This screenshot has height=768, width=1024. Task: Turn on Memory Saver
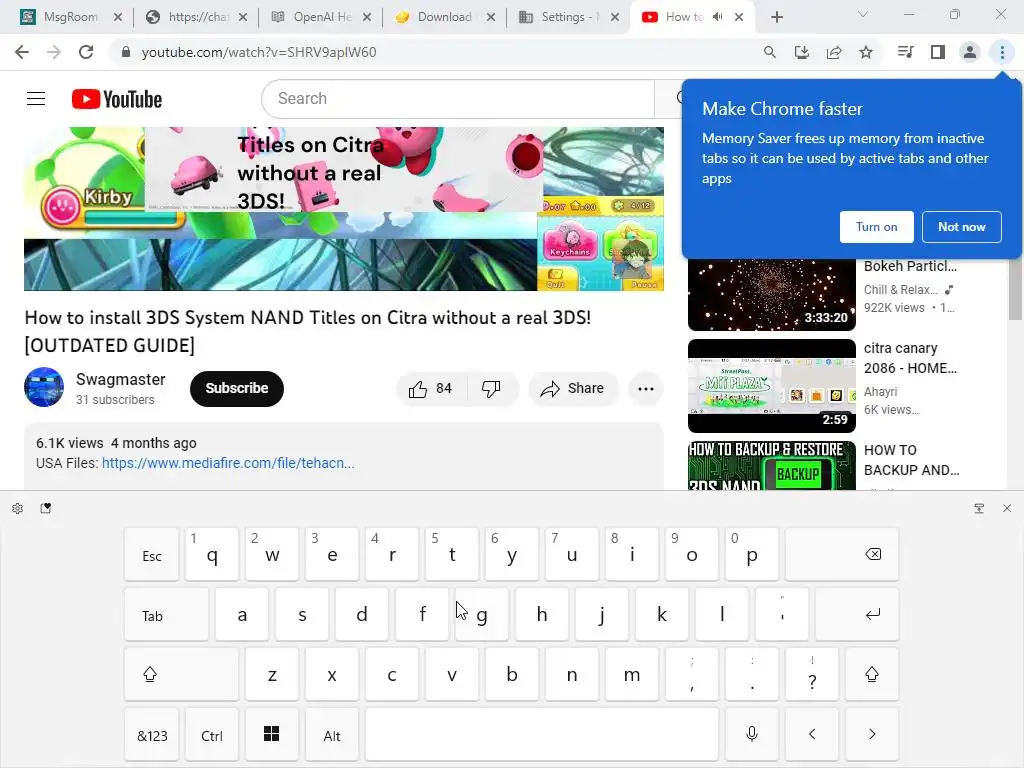(x=876, y=227)
